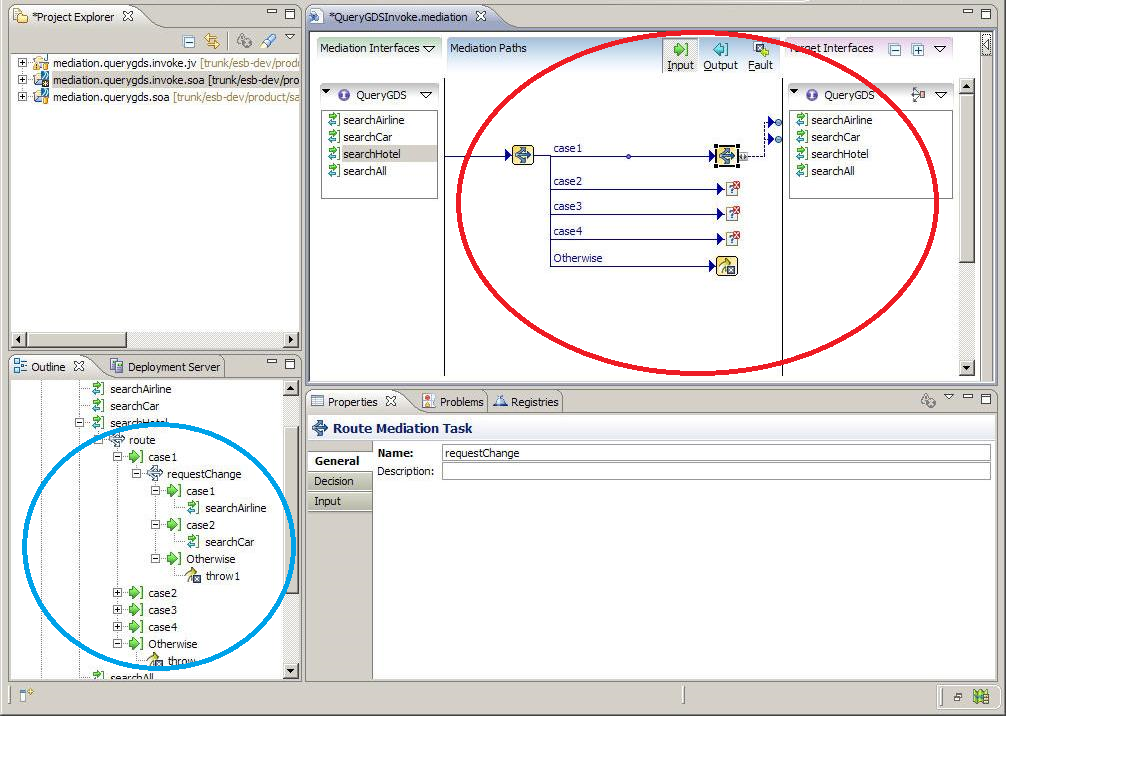Image resolution: width=1129 pixels, height=782 pixels.
Task: Click the empty Description field
Action: coord(716,471)
